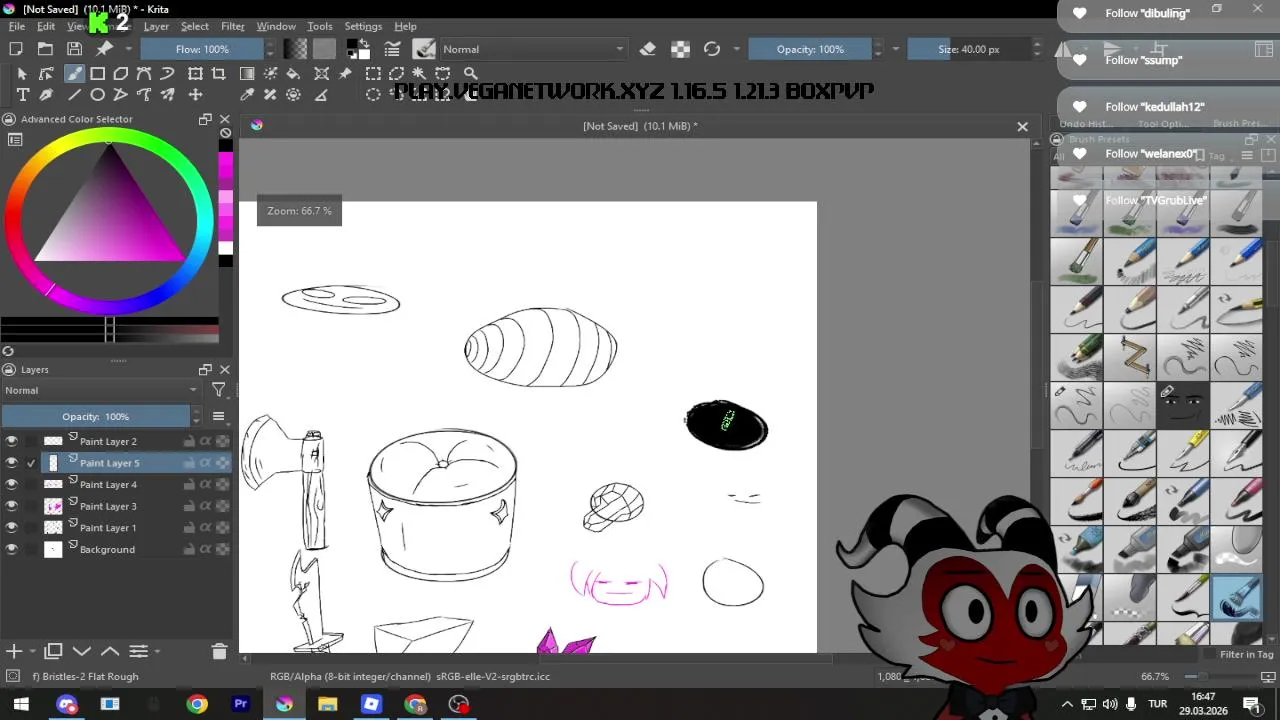Open the brush preset chooser
The image size is (1280, 720).
pos(424,49)
